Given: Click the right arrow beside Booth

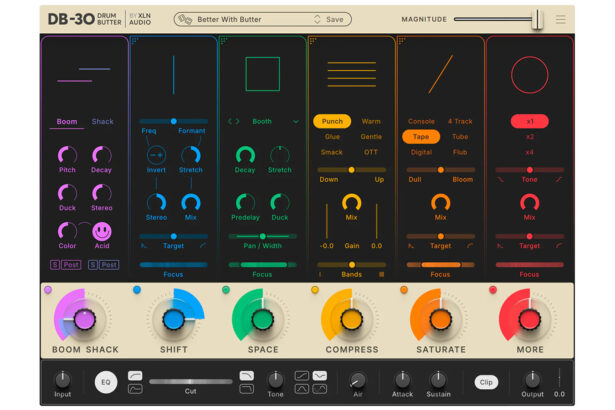Looking at the screenshot, I should [237, 122].
